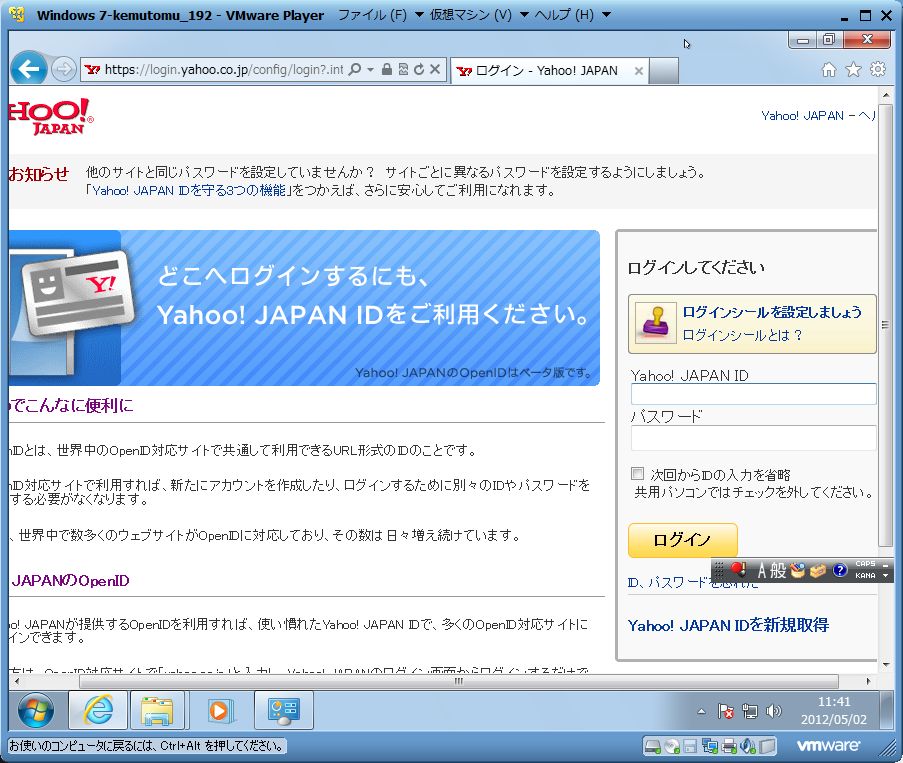Click the IE address bar URL
903x763 pixels.
coord(223,70)
